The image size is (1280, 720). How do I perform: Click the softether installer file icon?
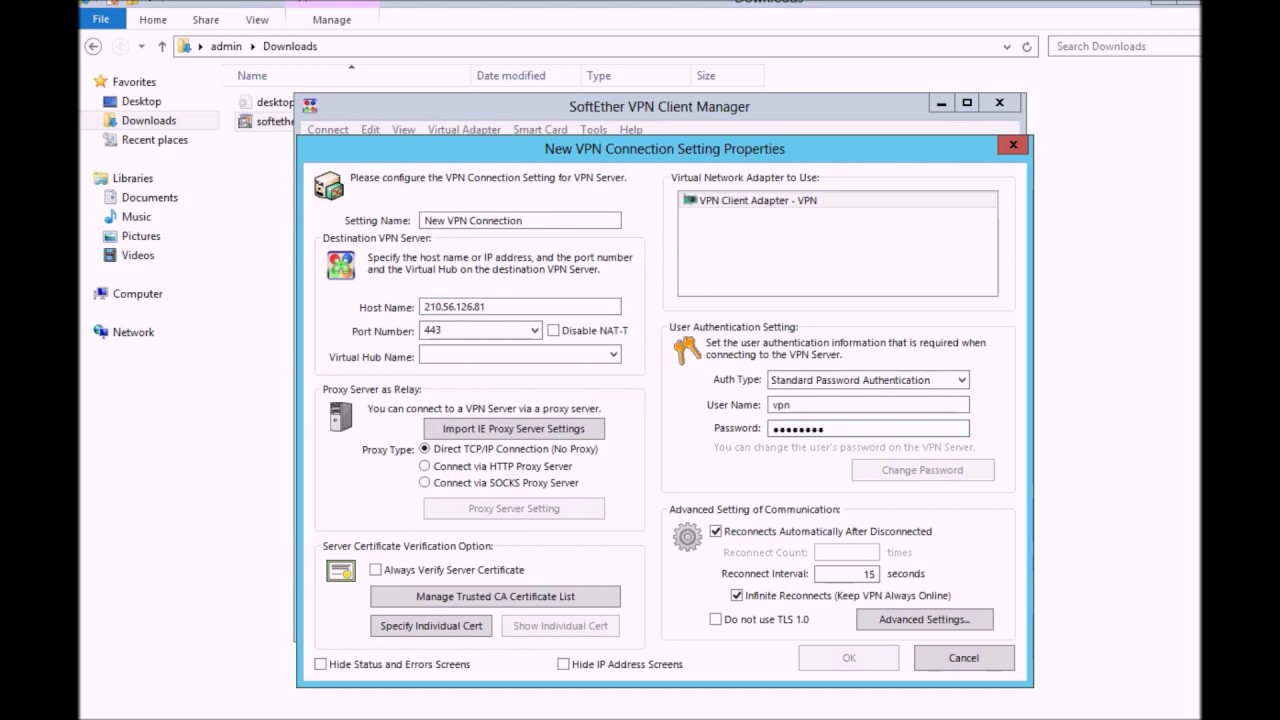(245, 121)
